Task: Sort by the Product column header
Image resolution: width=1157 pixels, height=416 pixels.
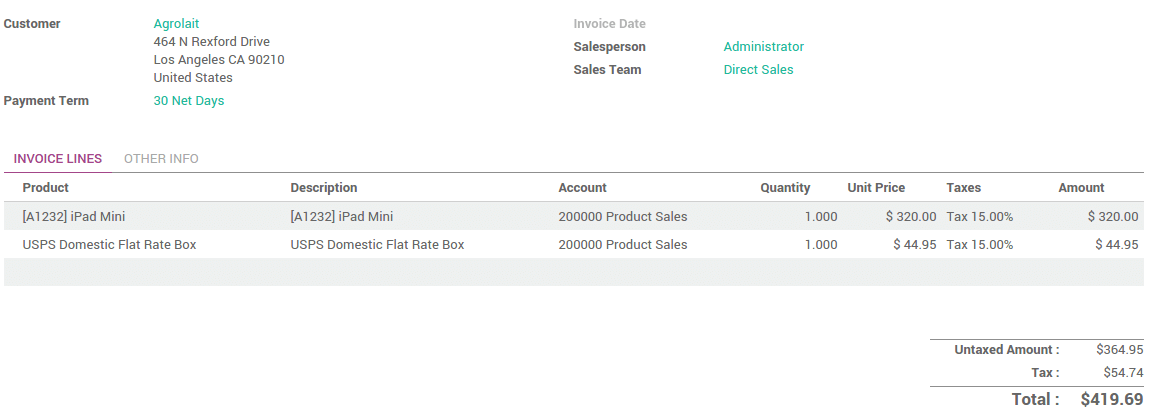Action: tap(46, 188)
